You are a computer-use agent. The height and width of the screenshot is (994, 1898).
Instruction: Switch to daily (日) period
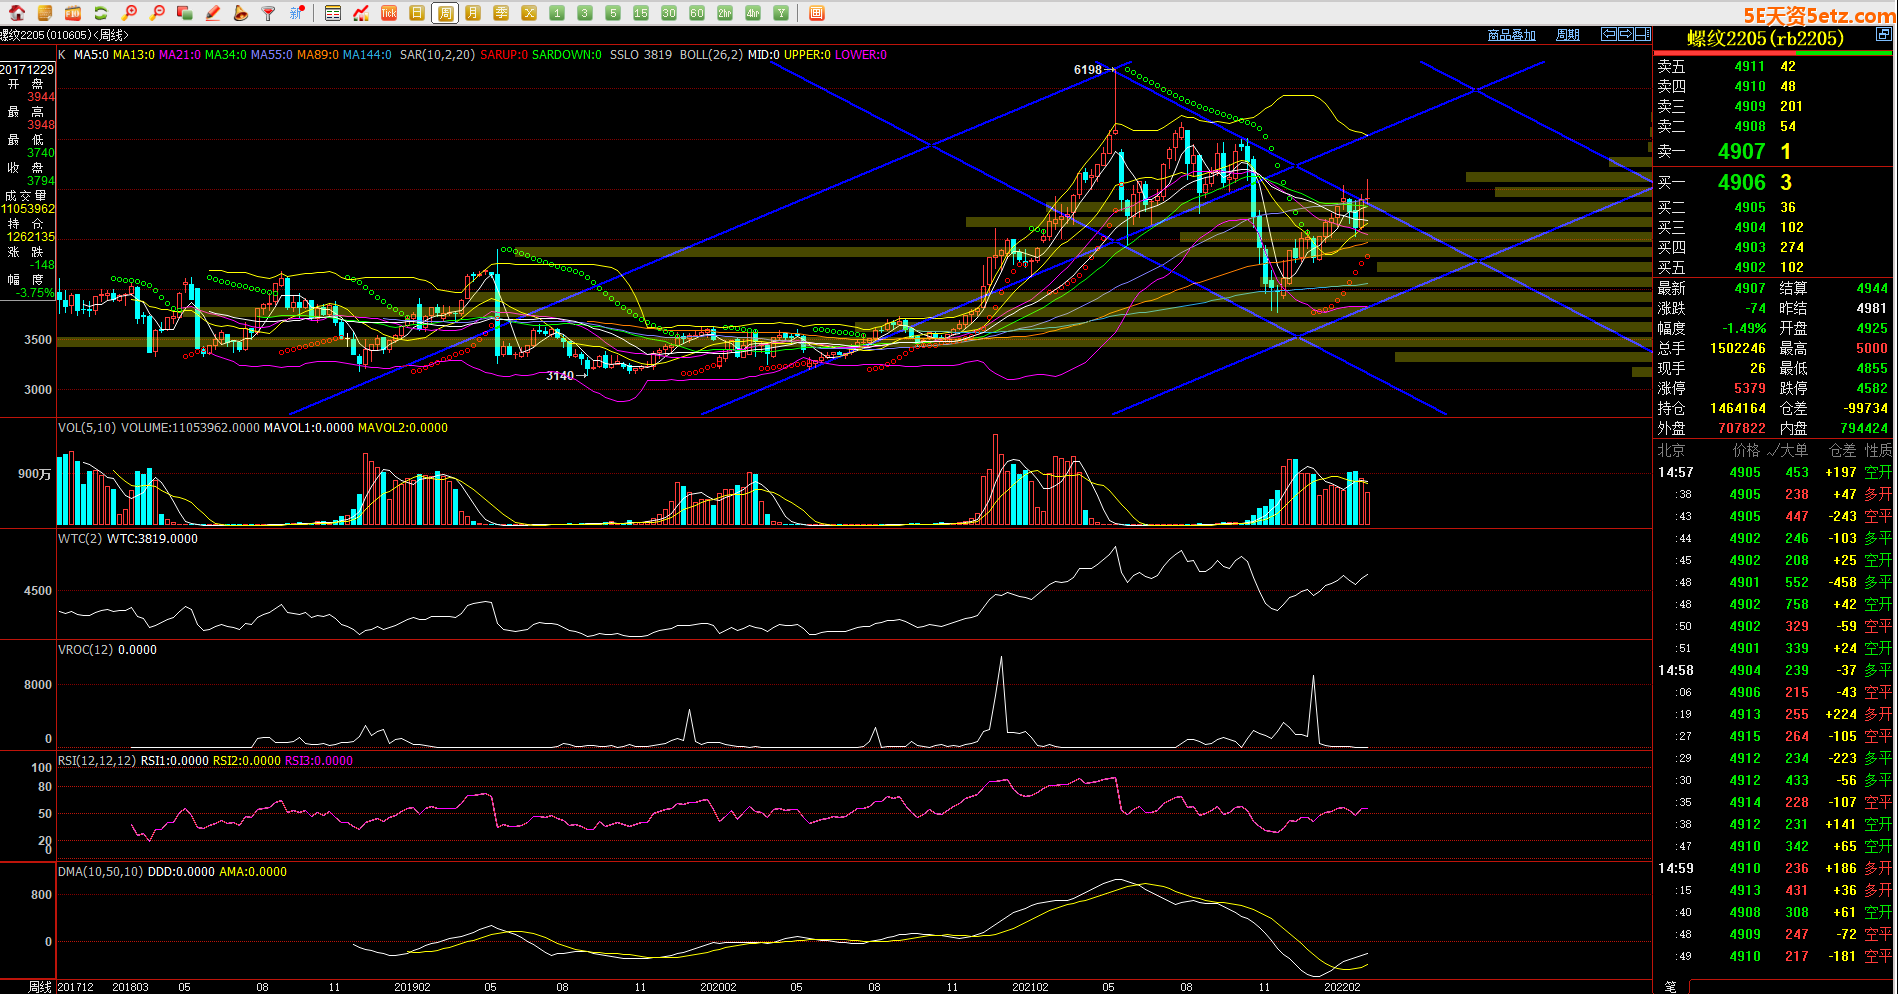(417, 13)
